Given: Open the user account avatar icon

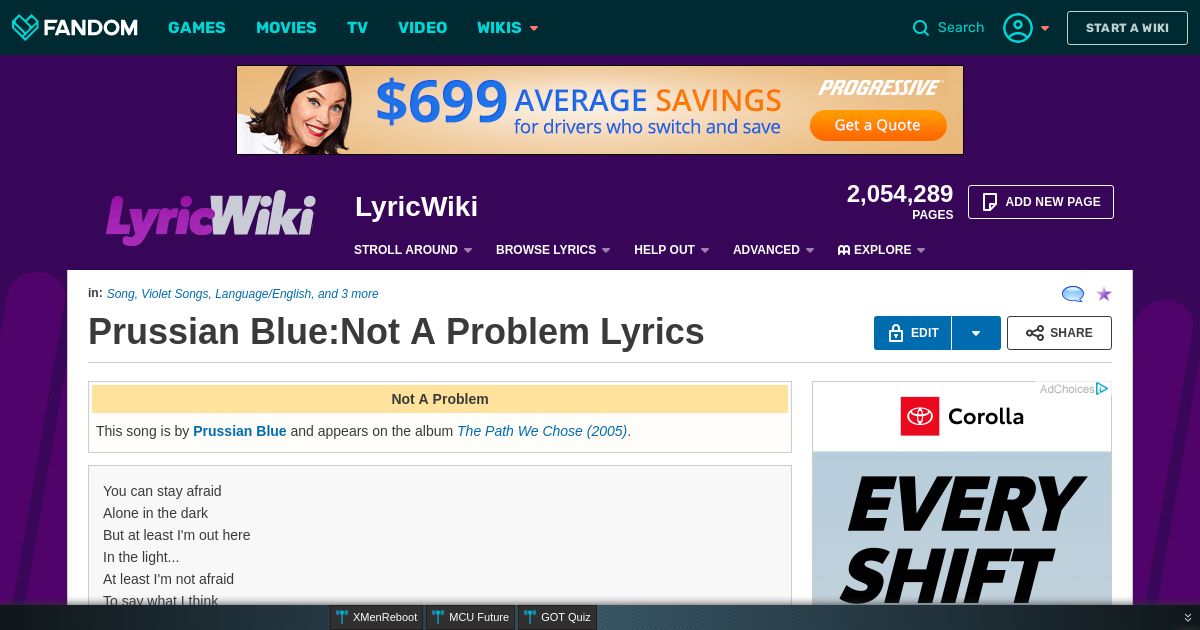Looking at the screenshot, I should click(x=1018, y=28).
